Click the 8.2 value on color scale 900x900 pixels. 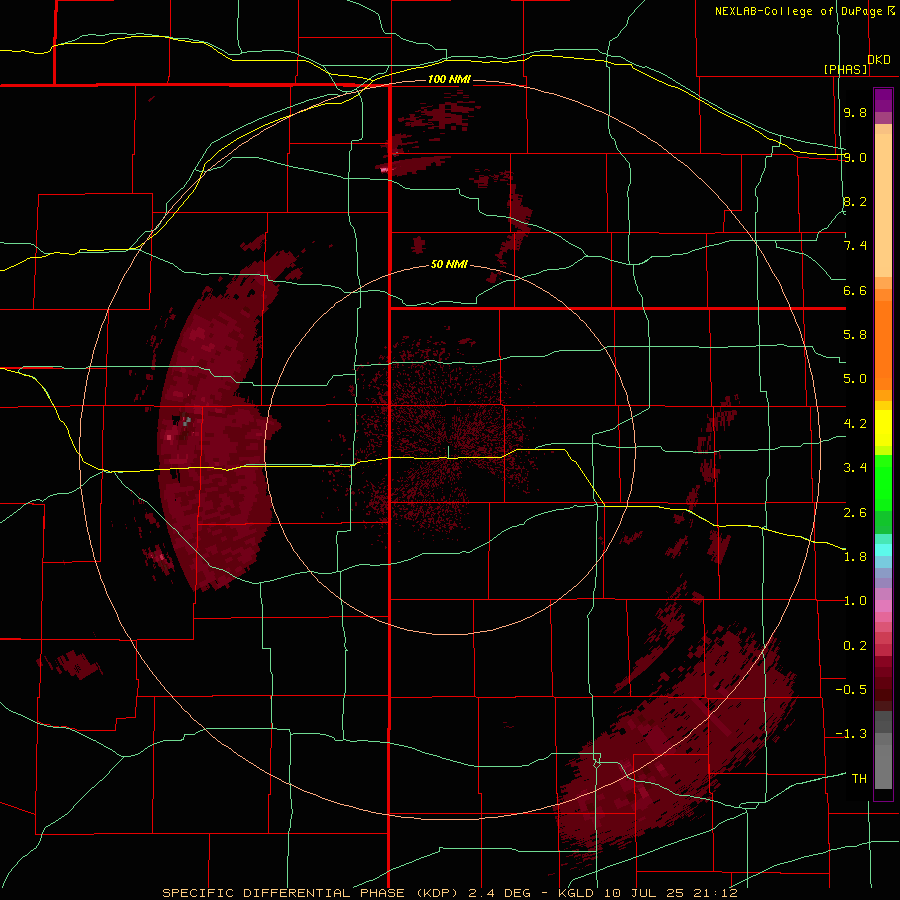click(x=855, y=201)
